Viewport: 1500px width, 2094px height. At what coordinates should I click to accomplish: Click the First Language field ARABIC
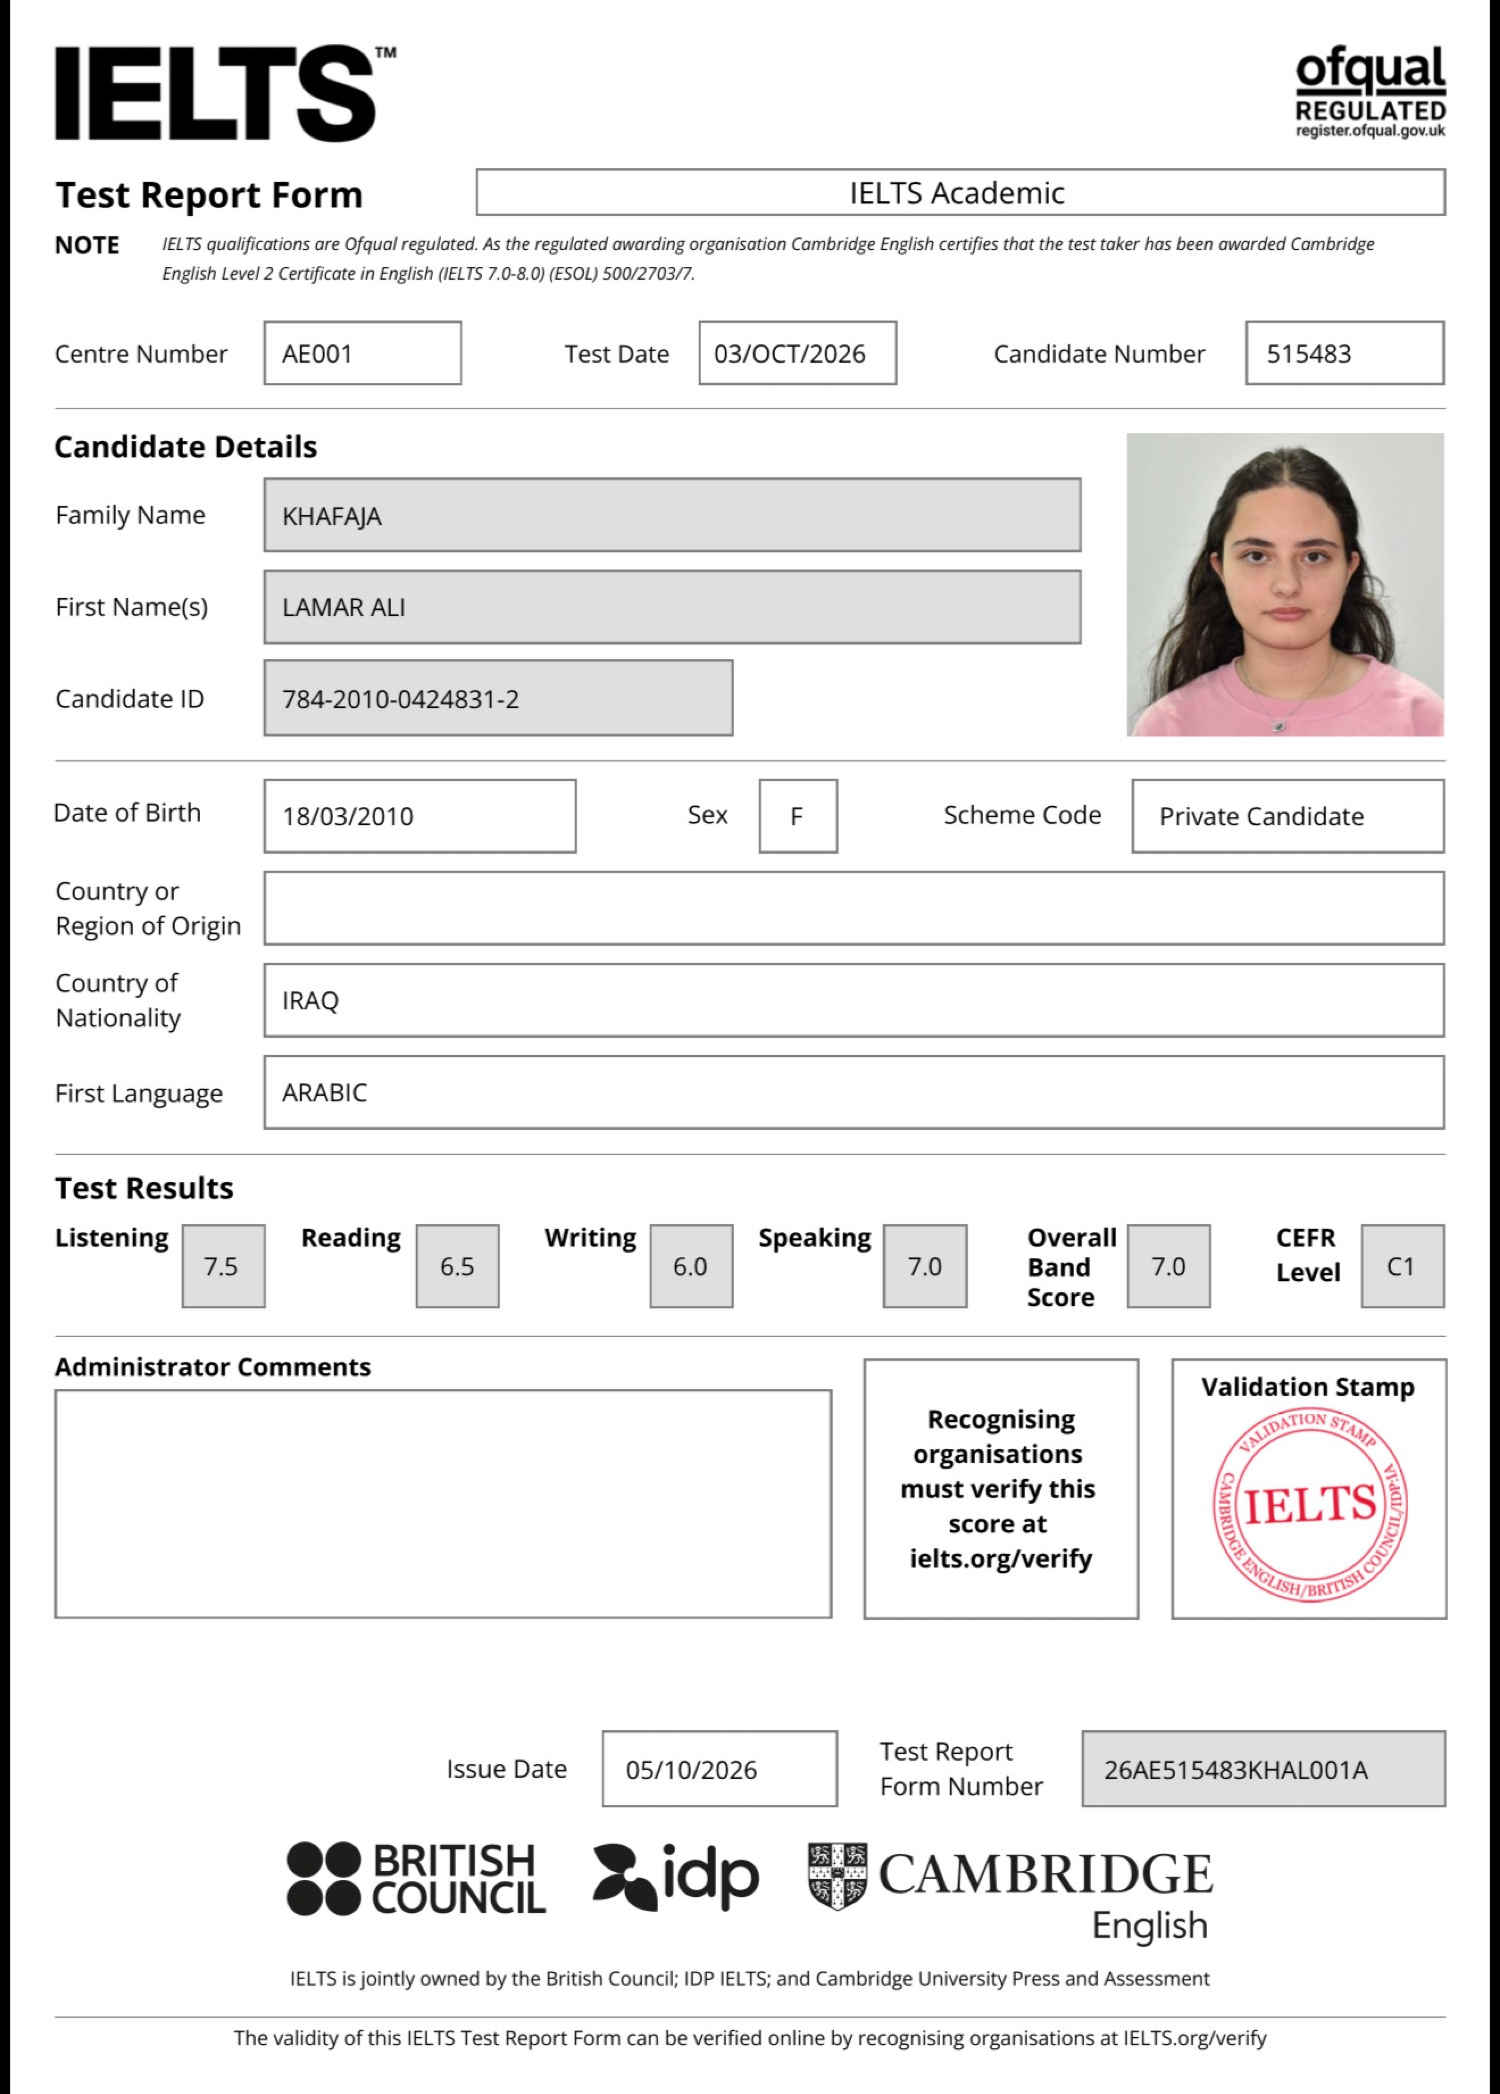(854, 1092)
